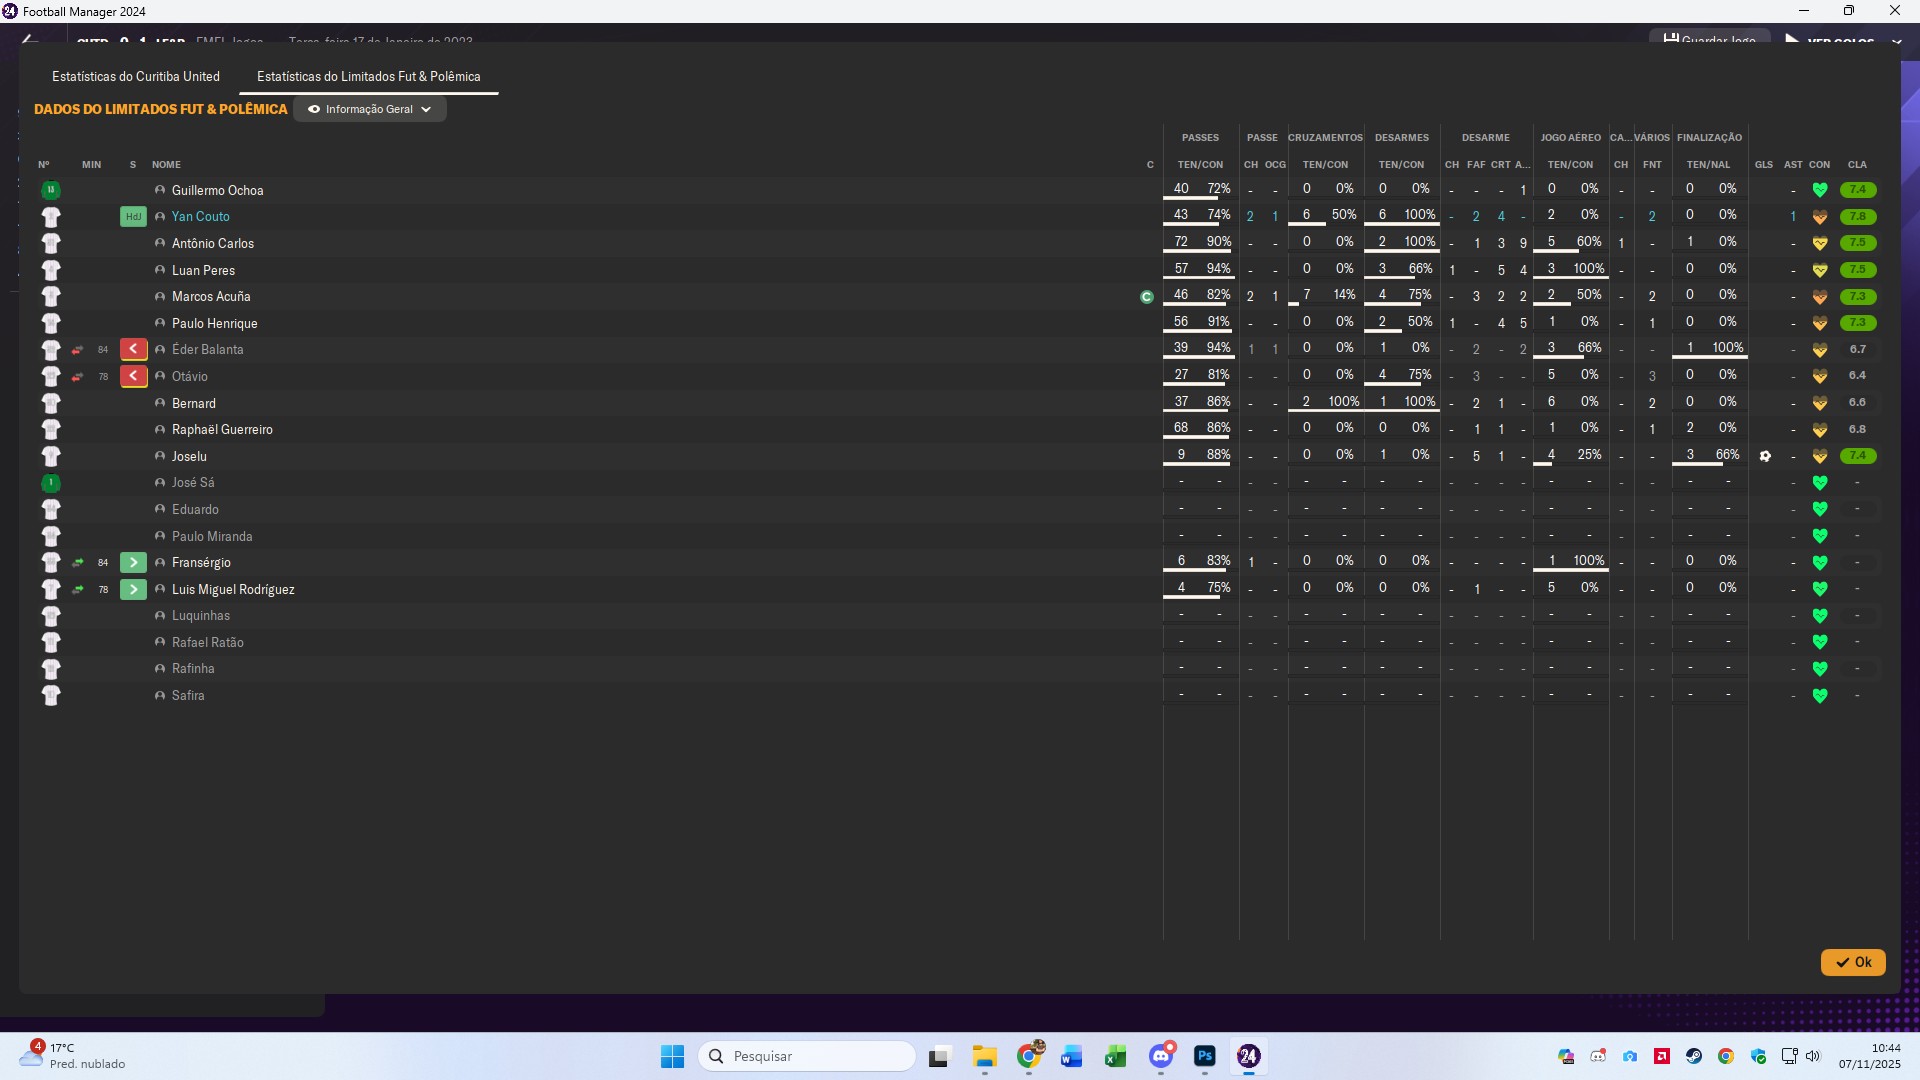Click the HdJ badge next to Yan Couto
Viewport: 1920px width, 1080px height.
pyautogui.click(x=133, y=216)
